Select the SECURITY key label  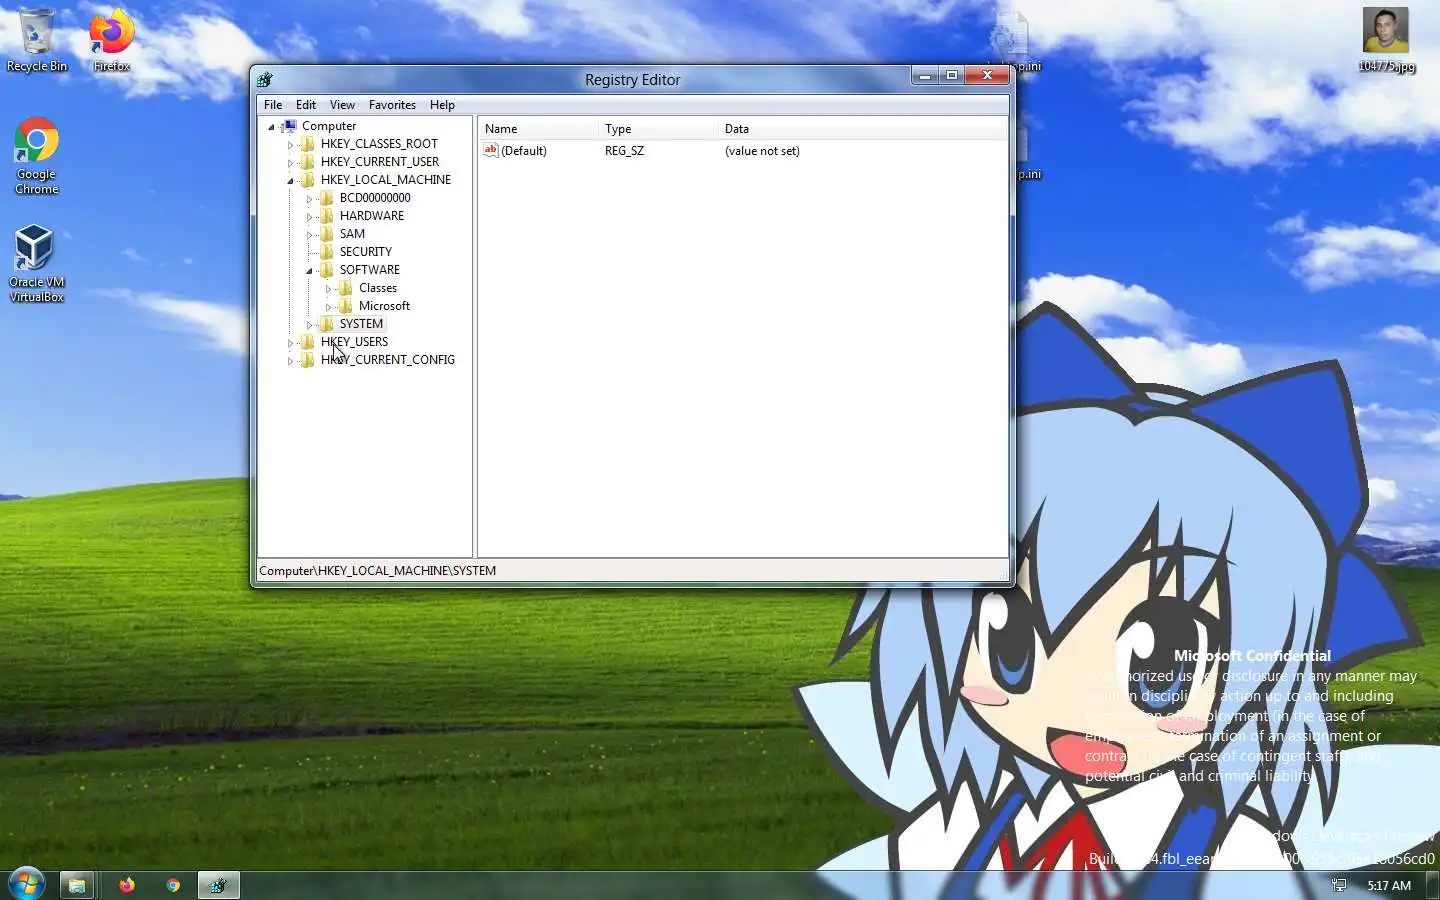[365, 252]
